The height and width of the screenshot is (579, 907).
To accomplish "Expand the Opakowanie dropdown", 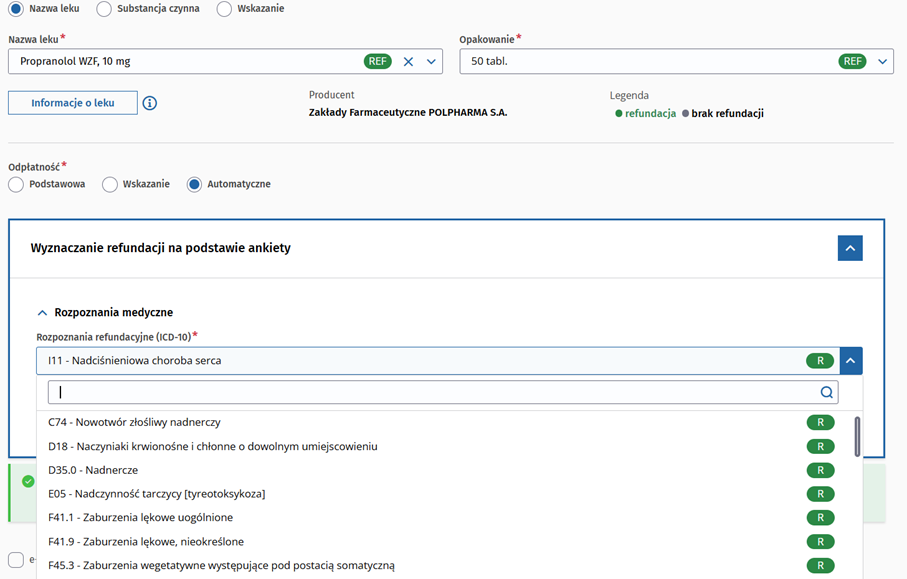I will click(883, 62).
